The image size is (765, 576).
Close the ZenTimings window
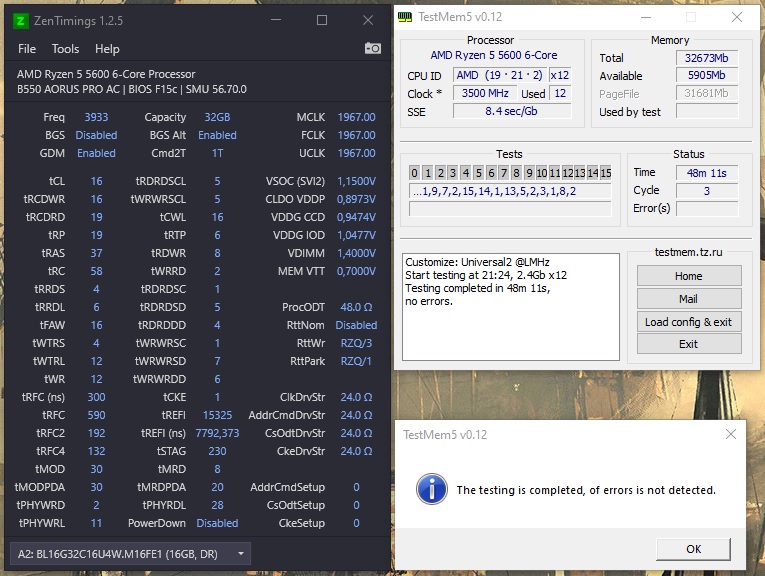[x=368, y=20]
